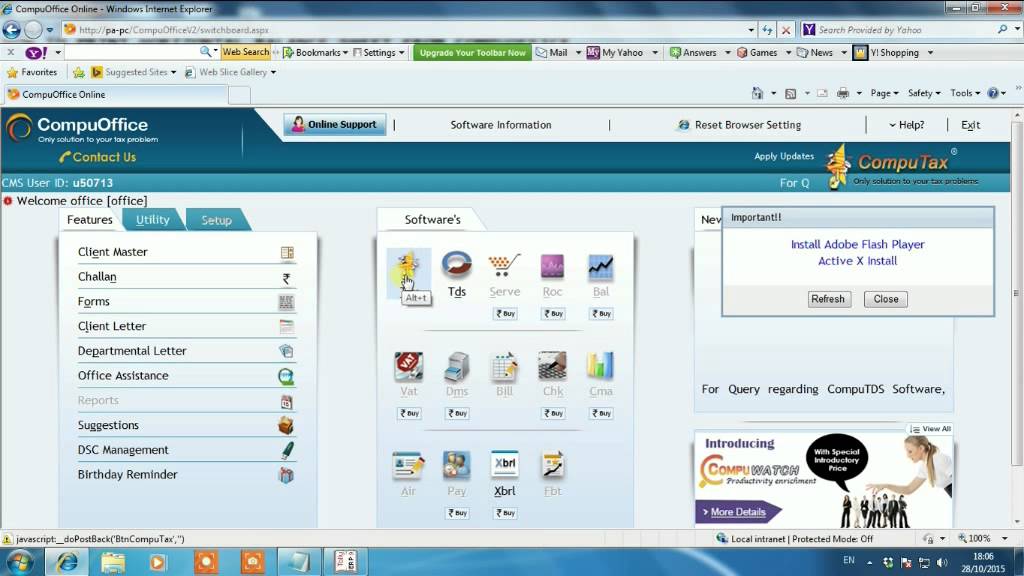Click the Contact Us link
The image size is (1024, 576).
pos(98,157)
